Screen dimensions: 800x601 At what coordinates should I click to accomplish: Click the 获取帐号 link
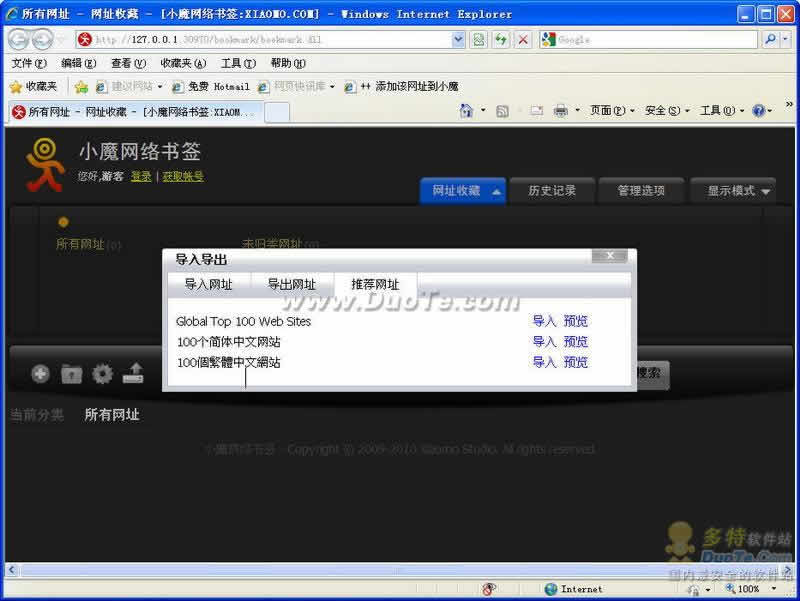(183, 177)
